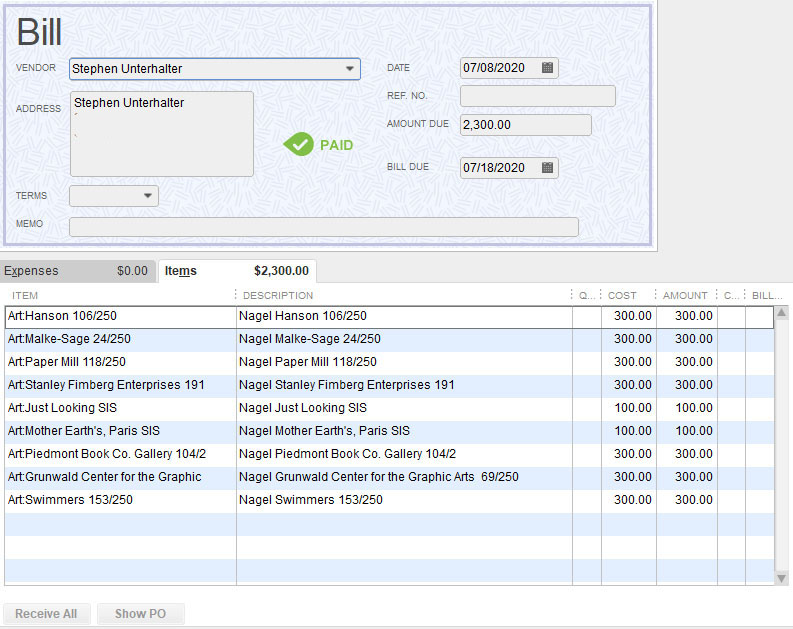793x629 pixels.
Task: Expand the Vendor dropdown list
Action: click(x=349, y=69)
